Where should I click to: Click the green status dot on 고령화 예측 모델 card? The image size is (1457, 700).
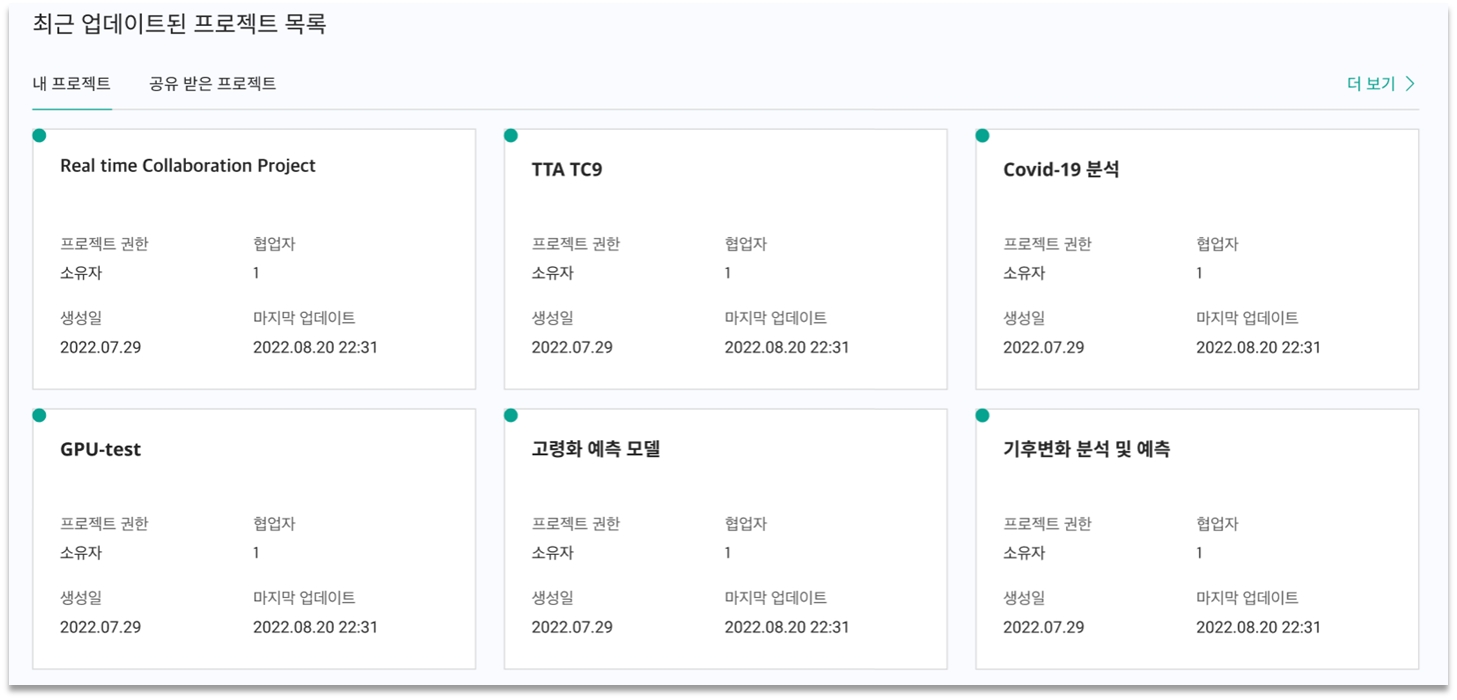tap(511, 416)
